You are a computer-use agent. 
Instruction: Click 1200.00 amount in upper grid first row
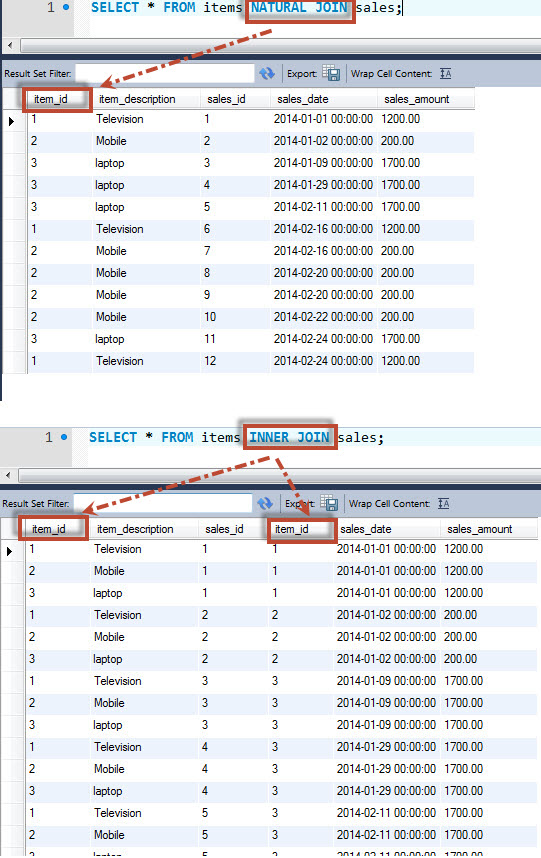[400, 119]
